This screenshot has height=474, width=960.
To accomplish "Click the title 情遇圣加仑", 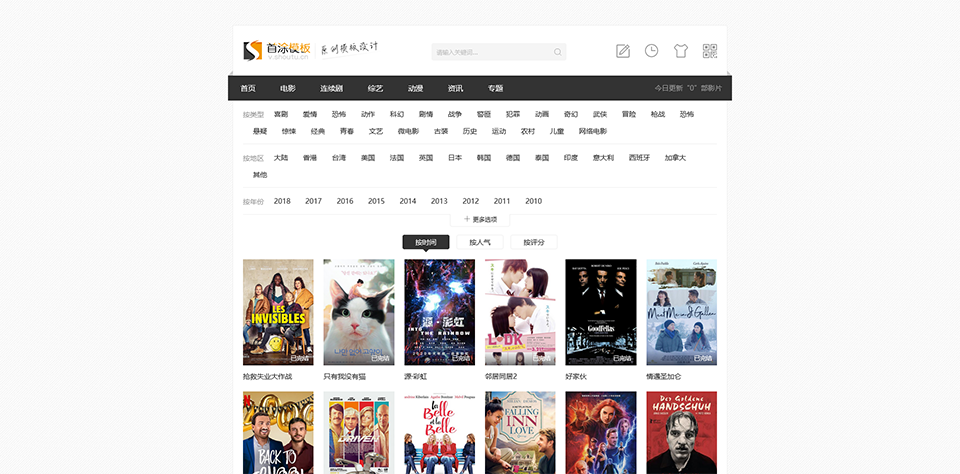I will pos(664,377).
